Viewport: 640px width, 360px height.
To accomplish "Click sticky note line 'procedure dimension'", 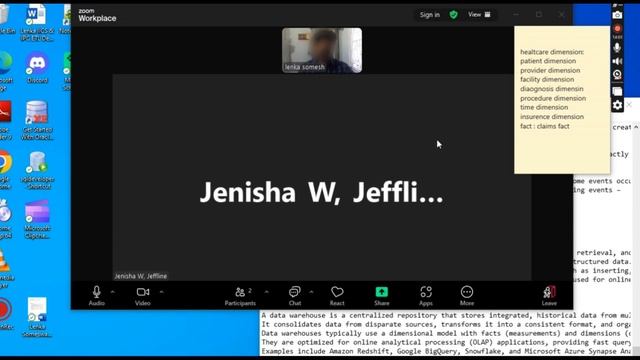I will click(x=553, y=98).
